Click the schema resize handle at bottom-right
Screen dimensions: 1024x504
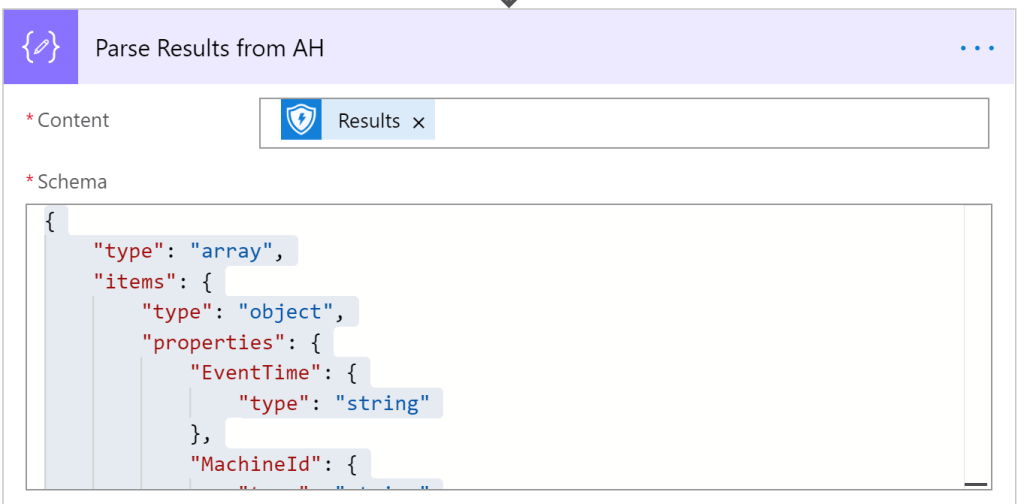[976, 483]
